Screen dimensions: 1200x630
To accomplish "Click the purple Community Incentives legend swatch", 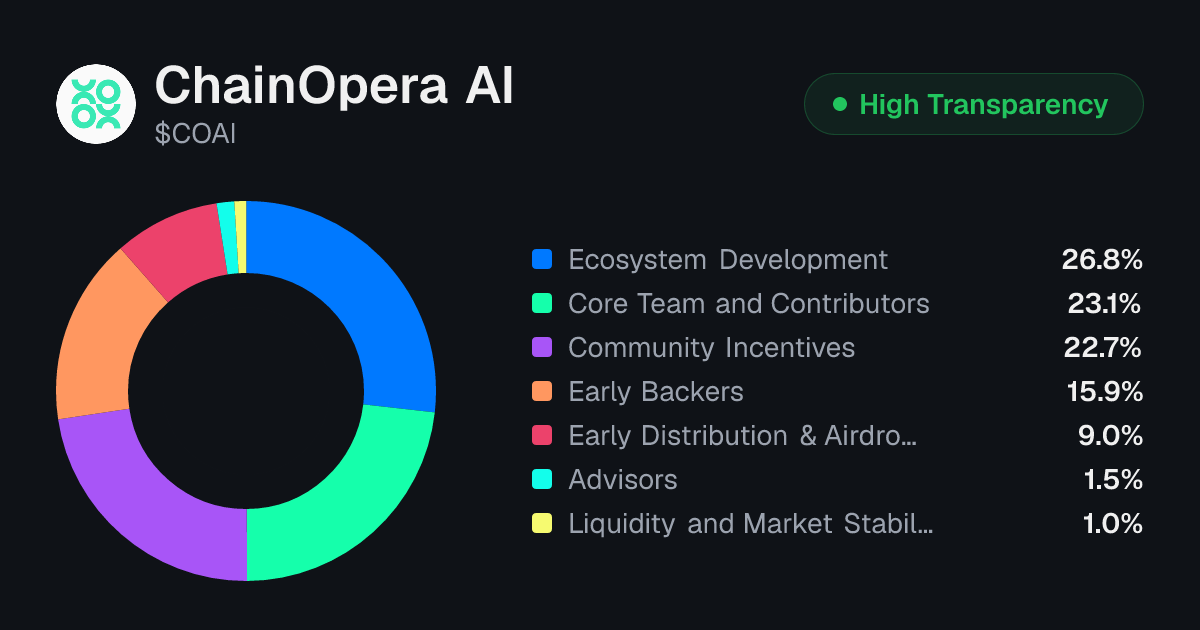I will tap(542, 348).
